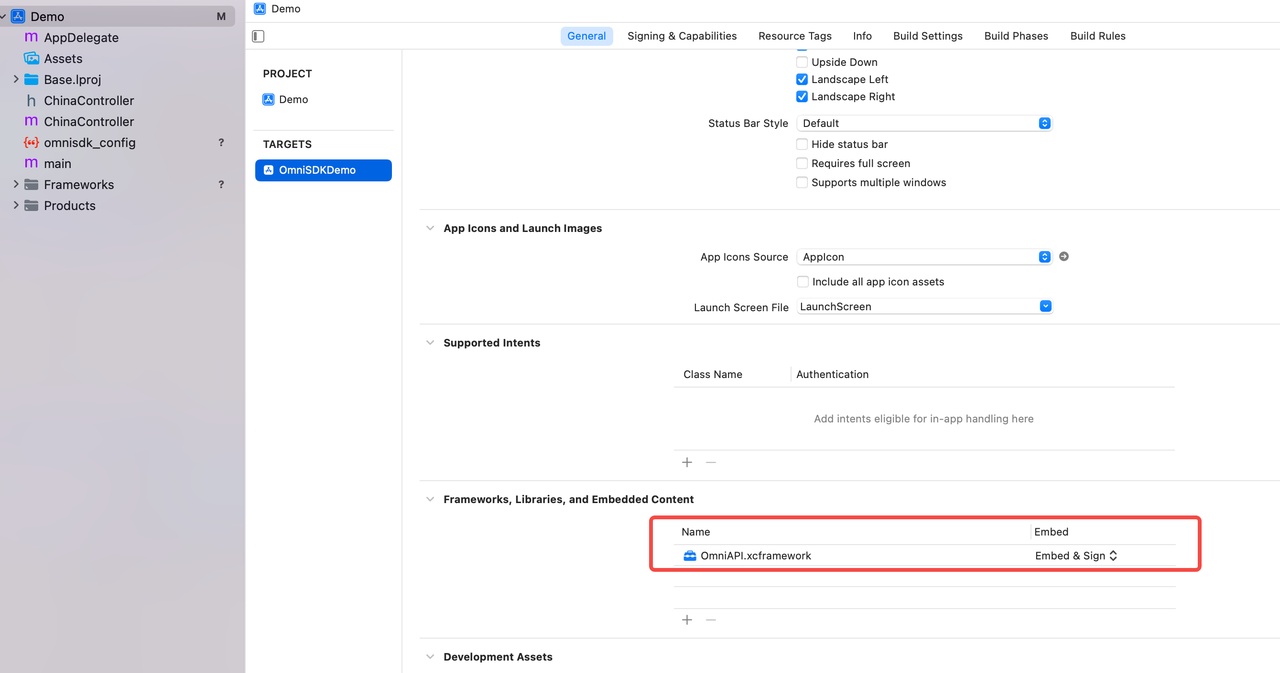The image size is (1280, 673).
Task: Remove the selected framework with the minus icon
Action: coord(711,620)
